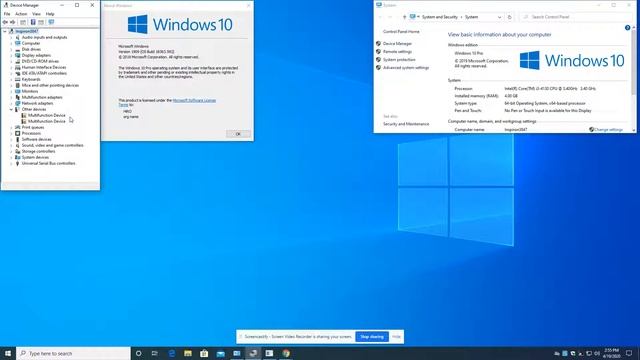
Task: Open the Action Center notification icon
Action: [x=629, y=353]
